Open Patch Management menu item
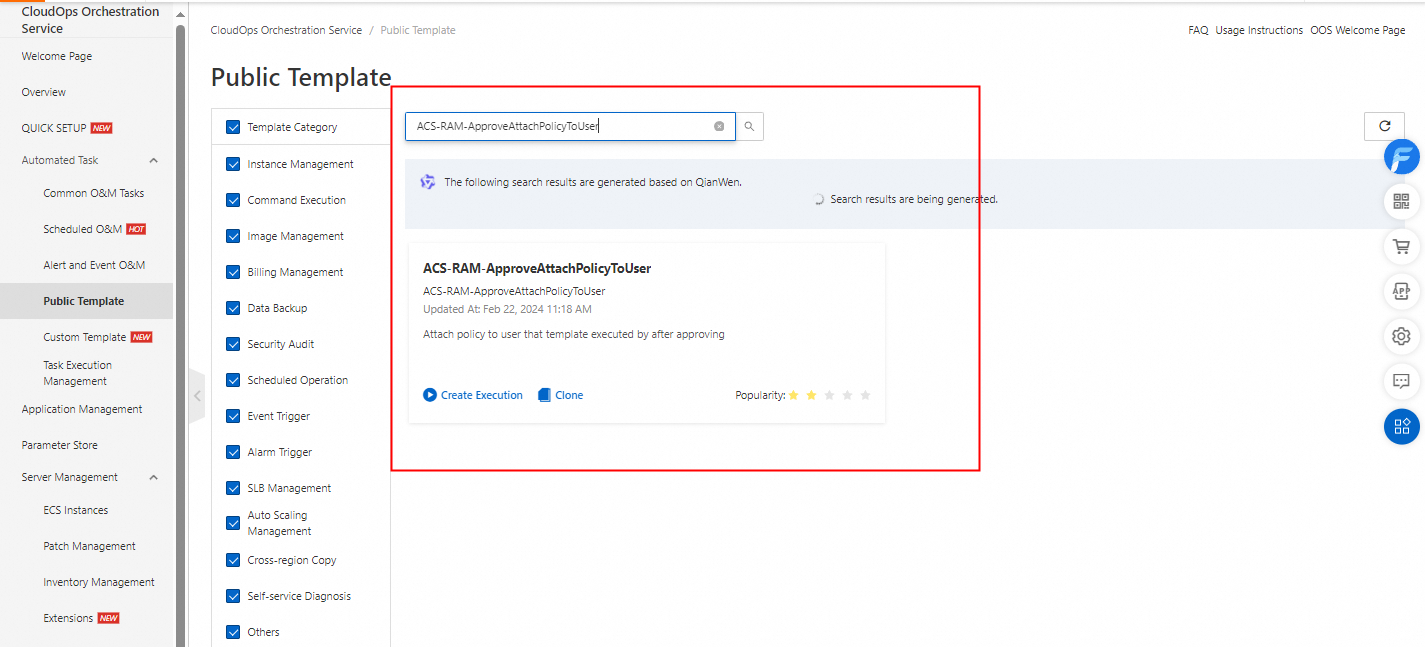Screen dimensions: 1425x647 point(90,546)
